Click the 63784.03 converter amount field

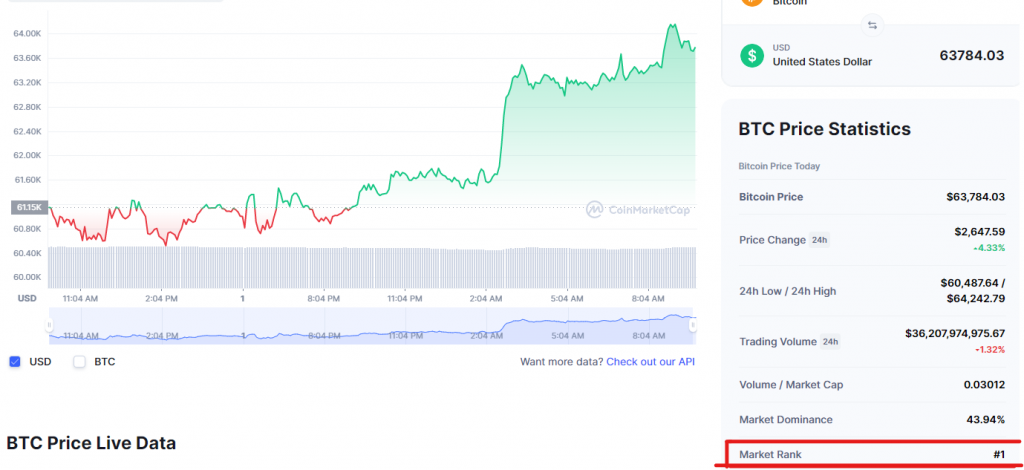(x=972, y=55)
